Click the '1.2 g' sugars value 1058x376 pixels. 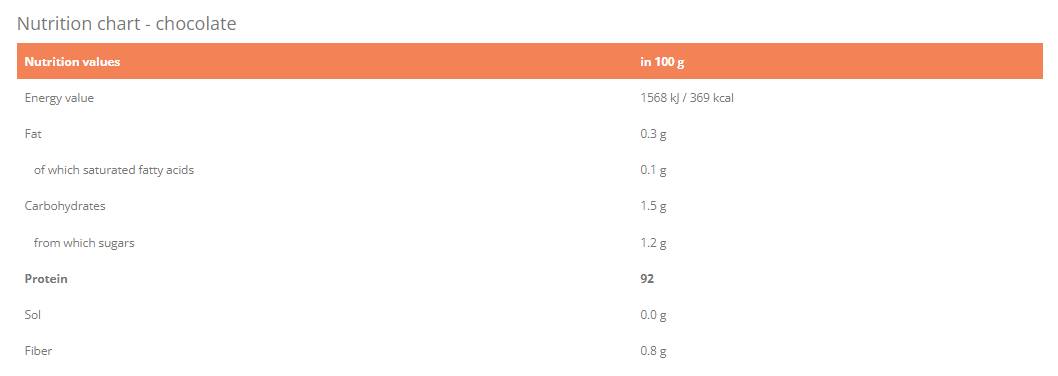[x=653, y=242]
